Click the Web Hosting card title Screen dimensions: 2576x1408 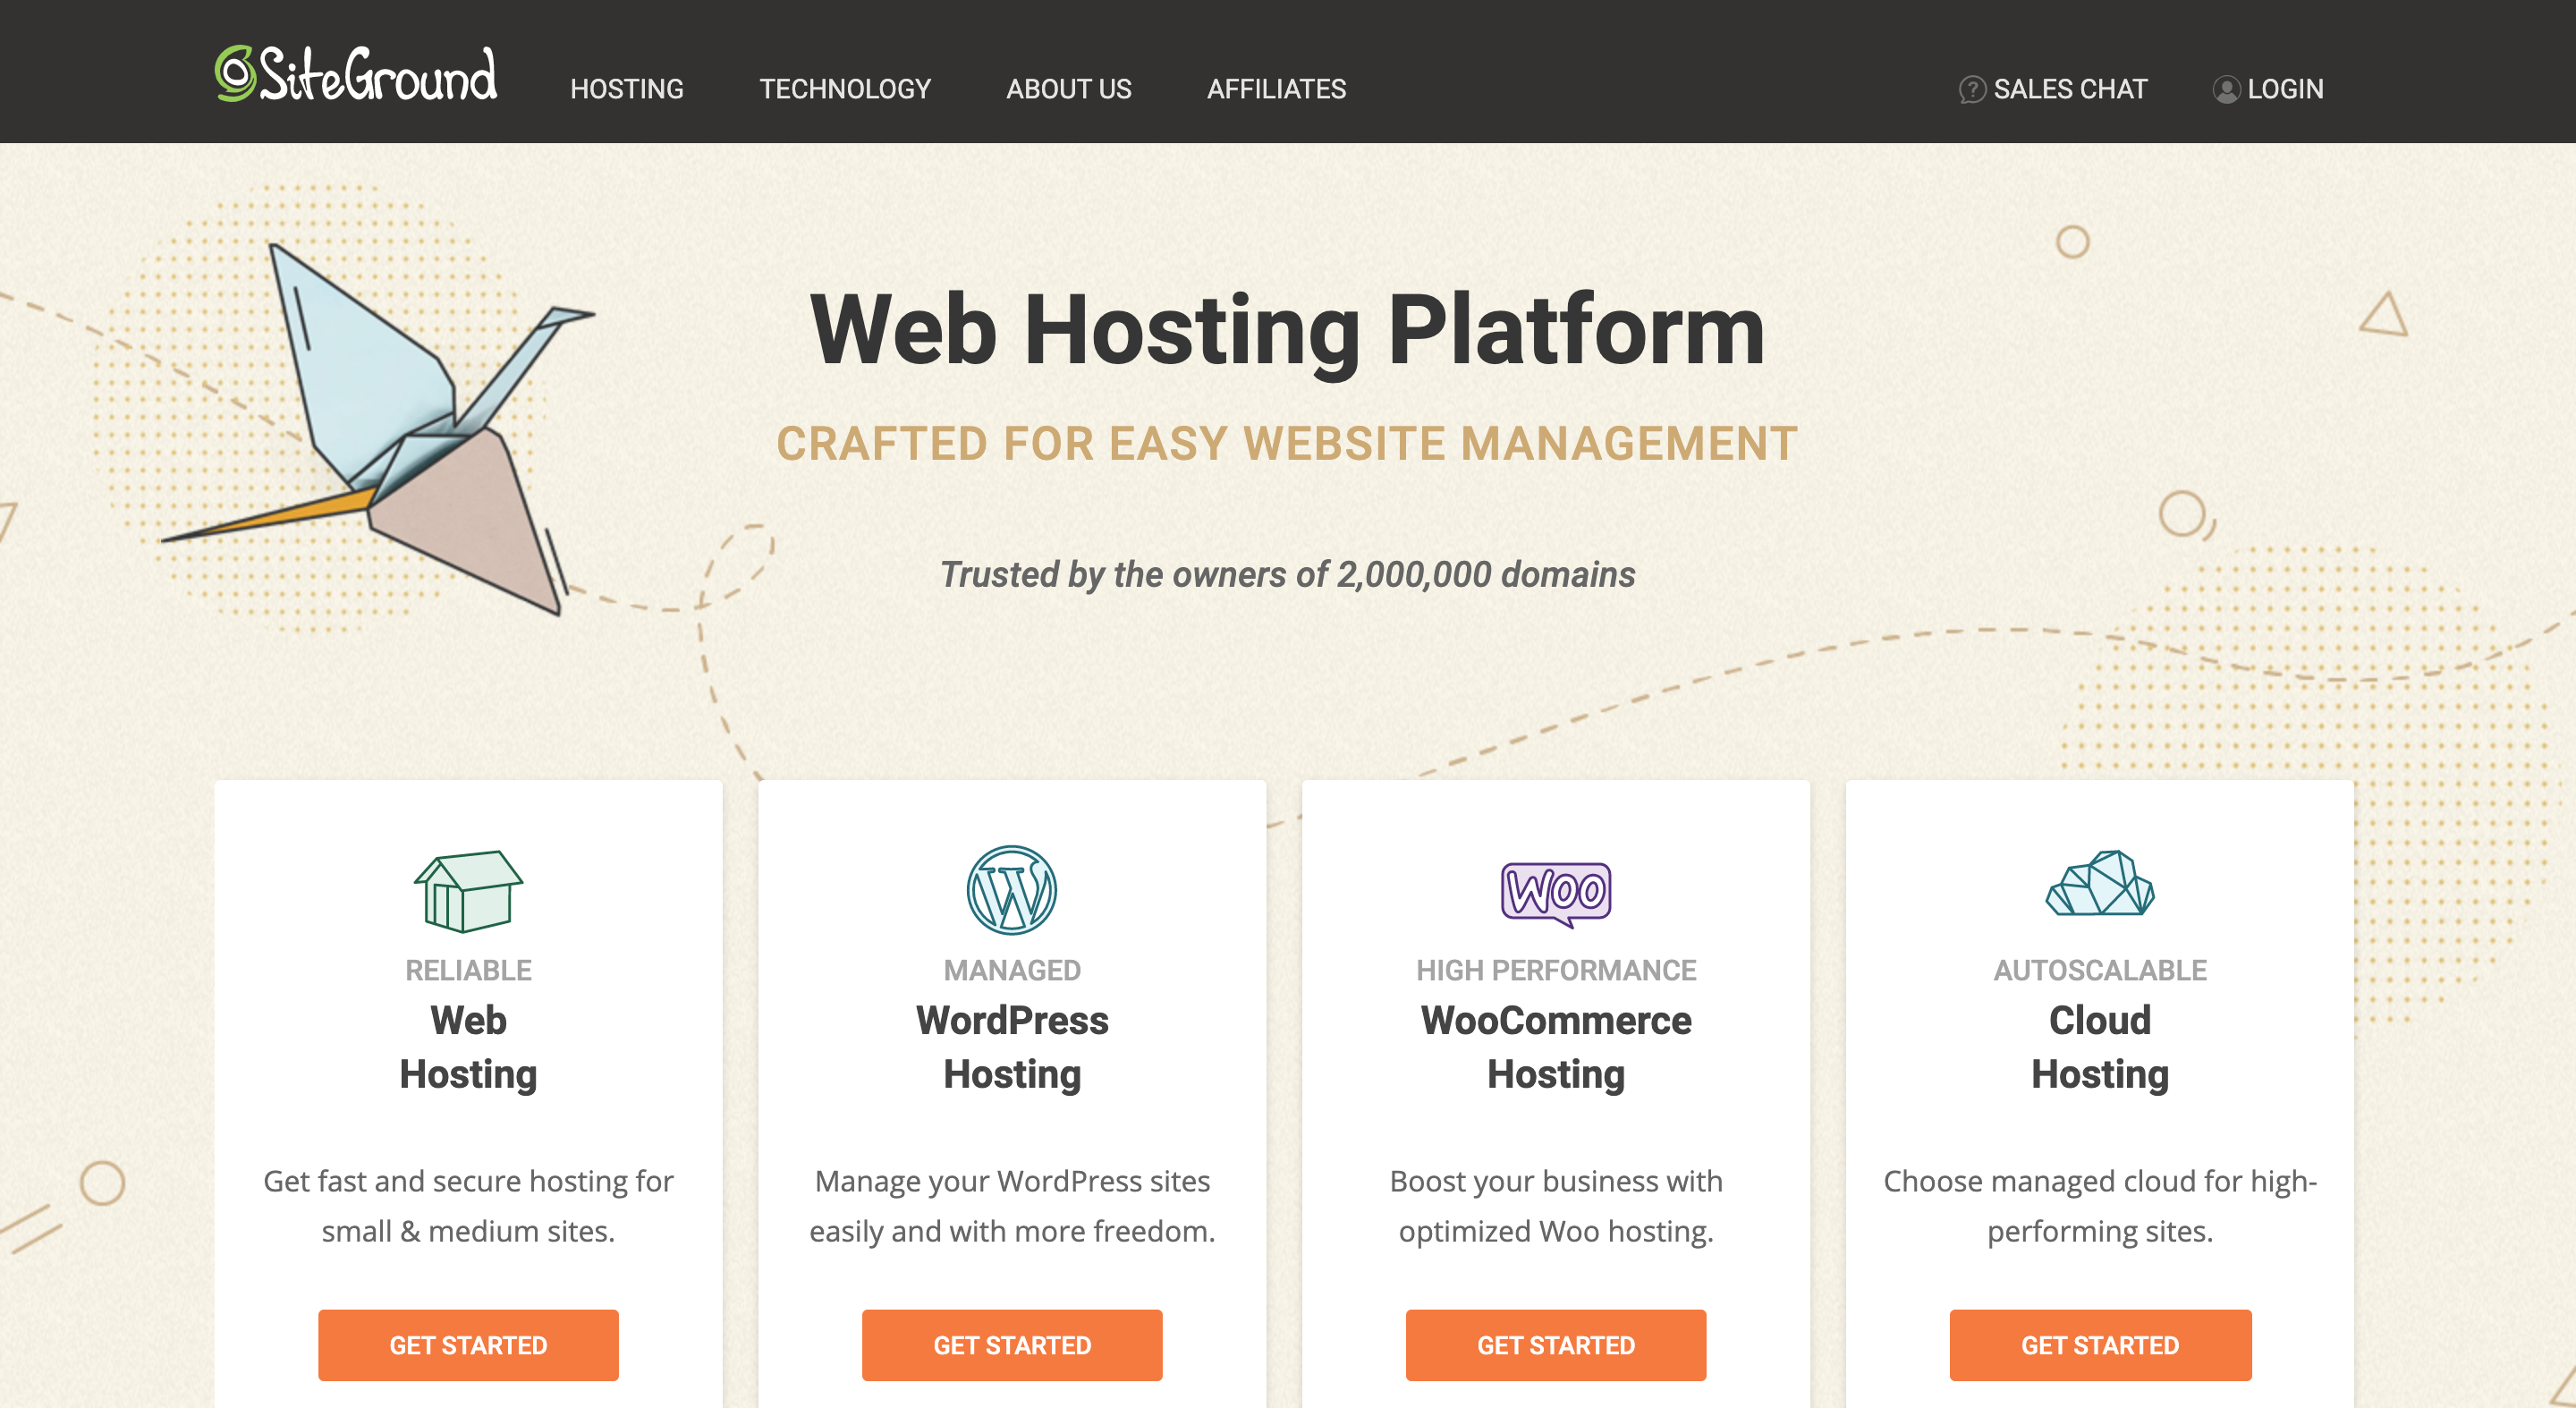coord(468,1047)
